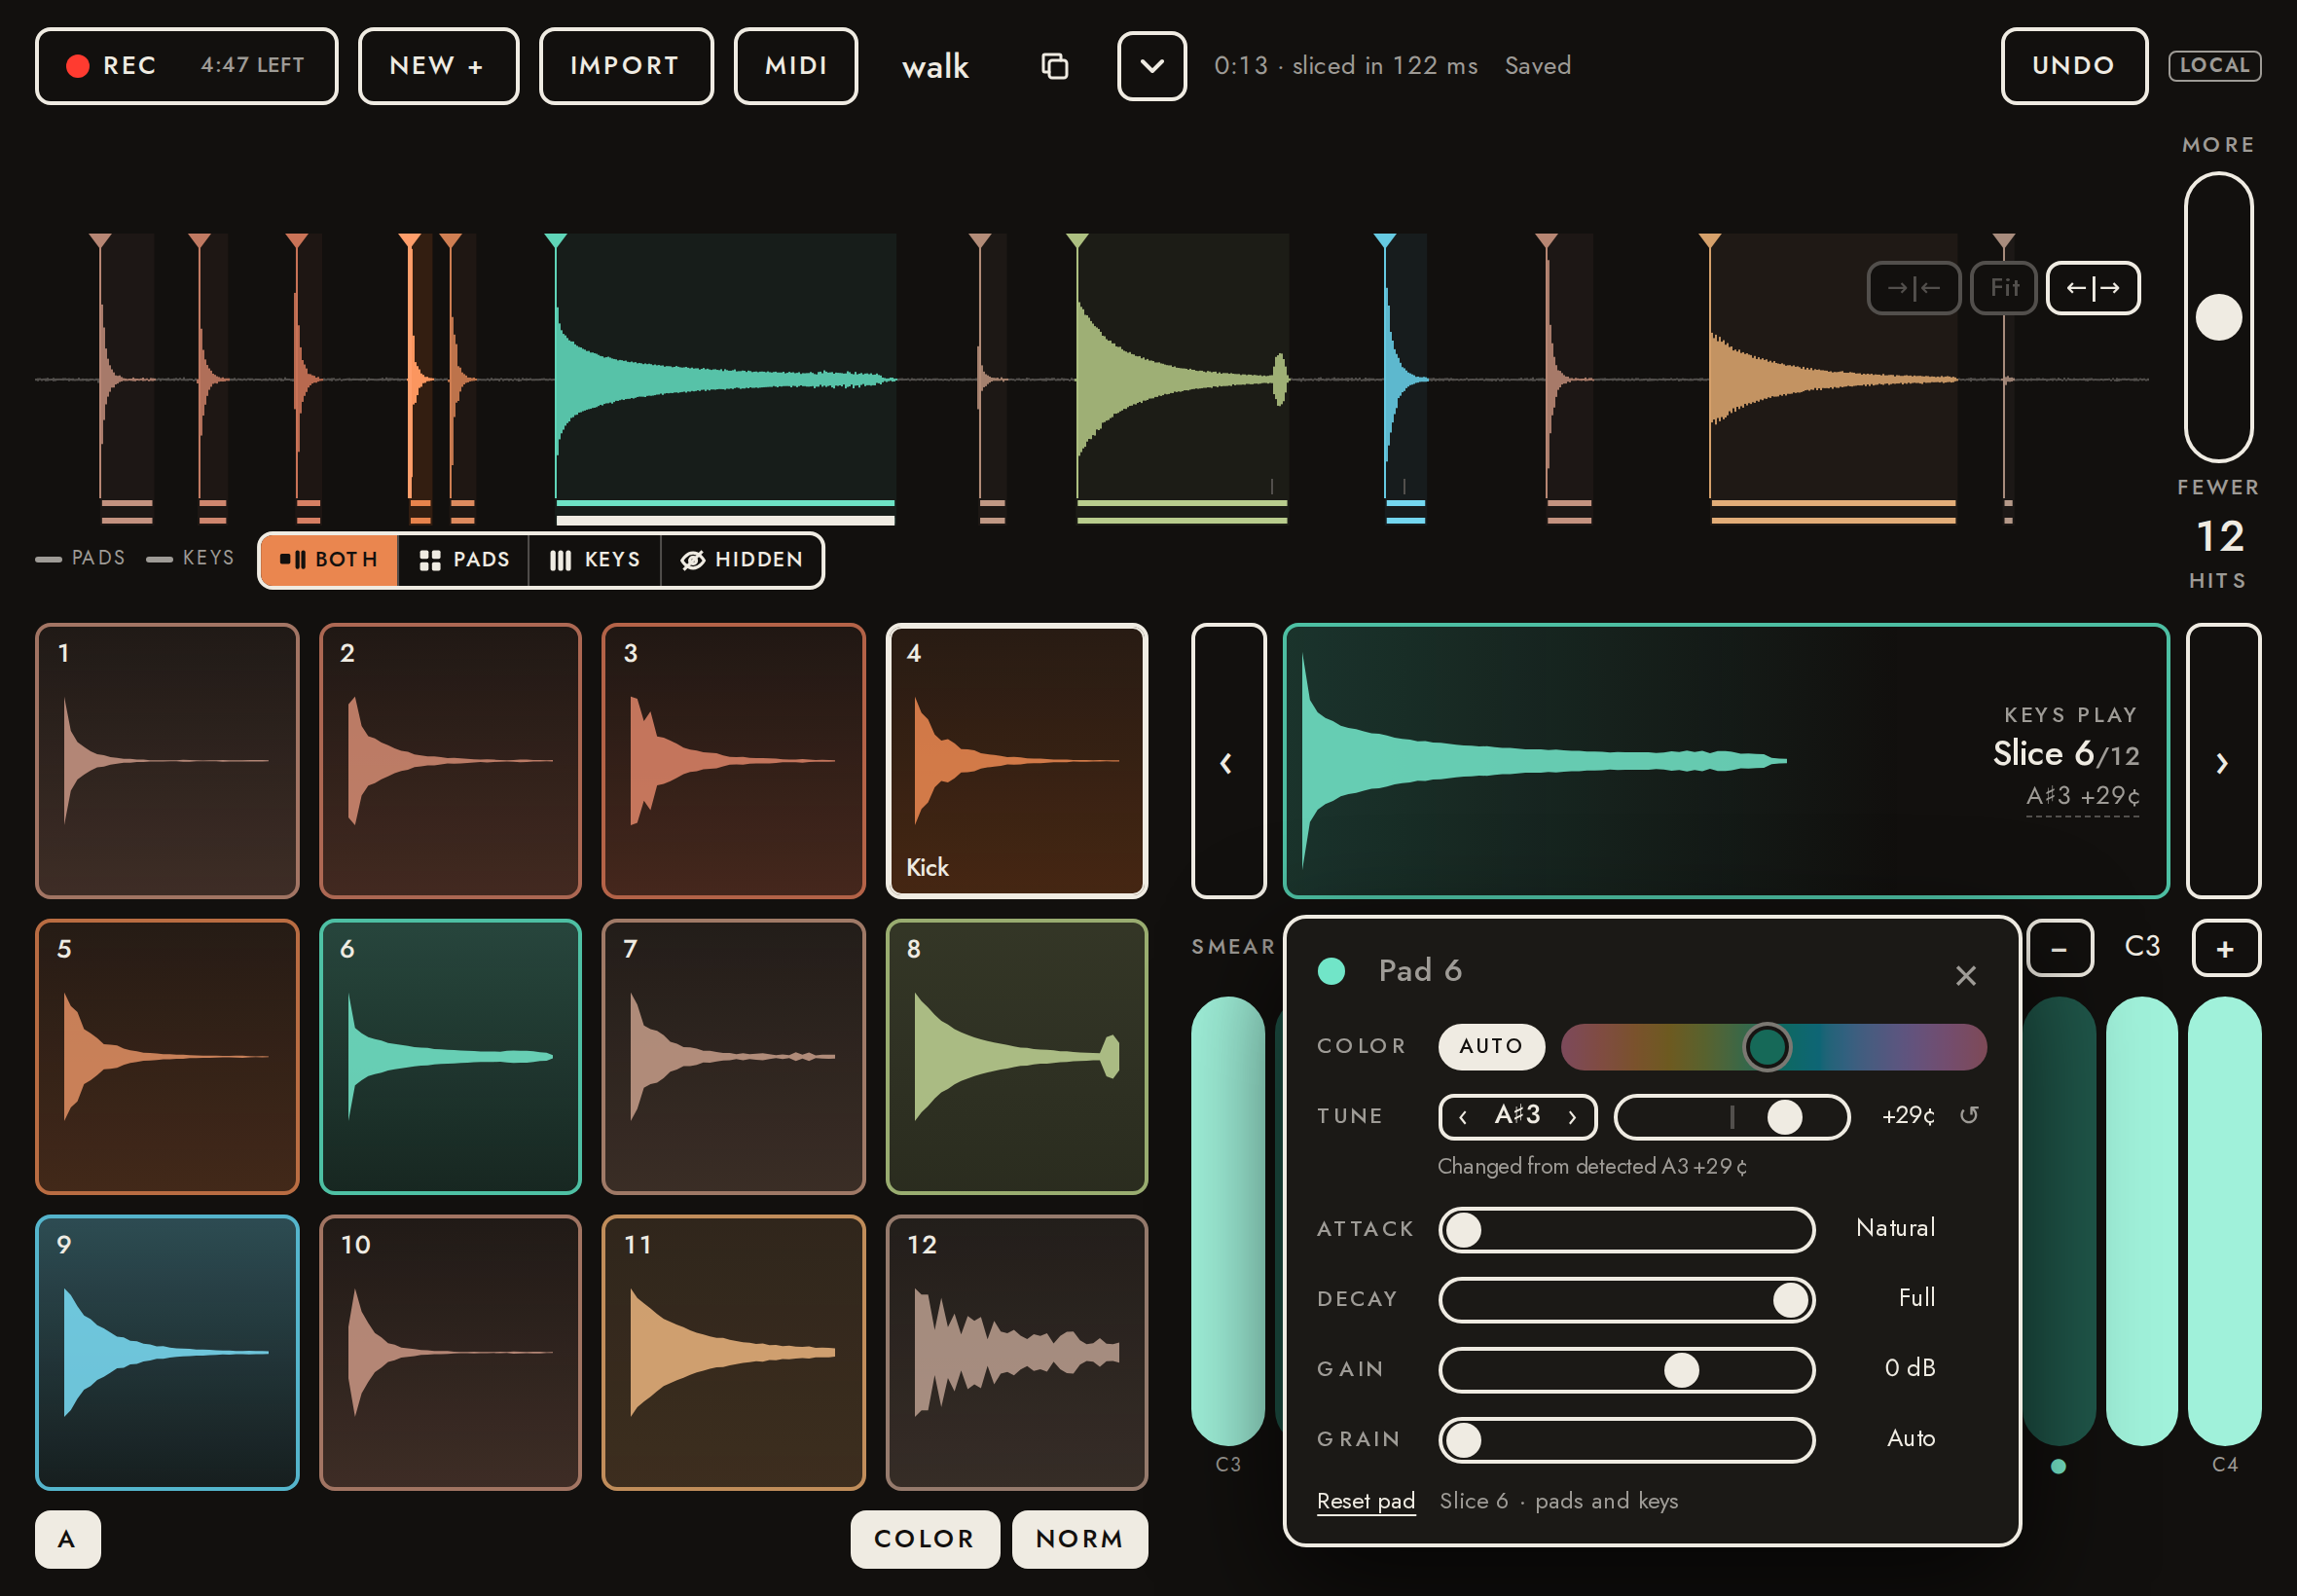Trigger the blue pad 9
2297x1596 pixels.
tap(167, 1352)
